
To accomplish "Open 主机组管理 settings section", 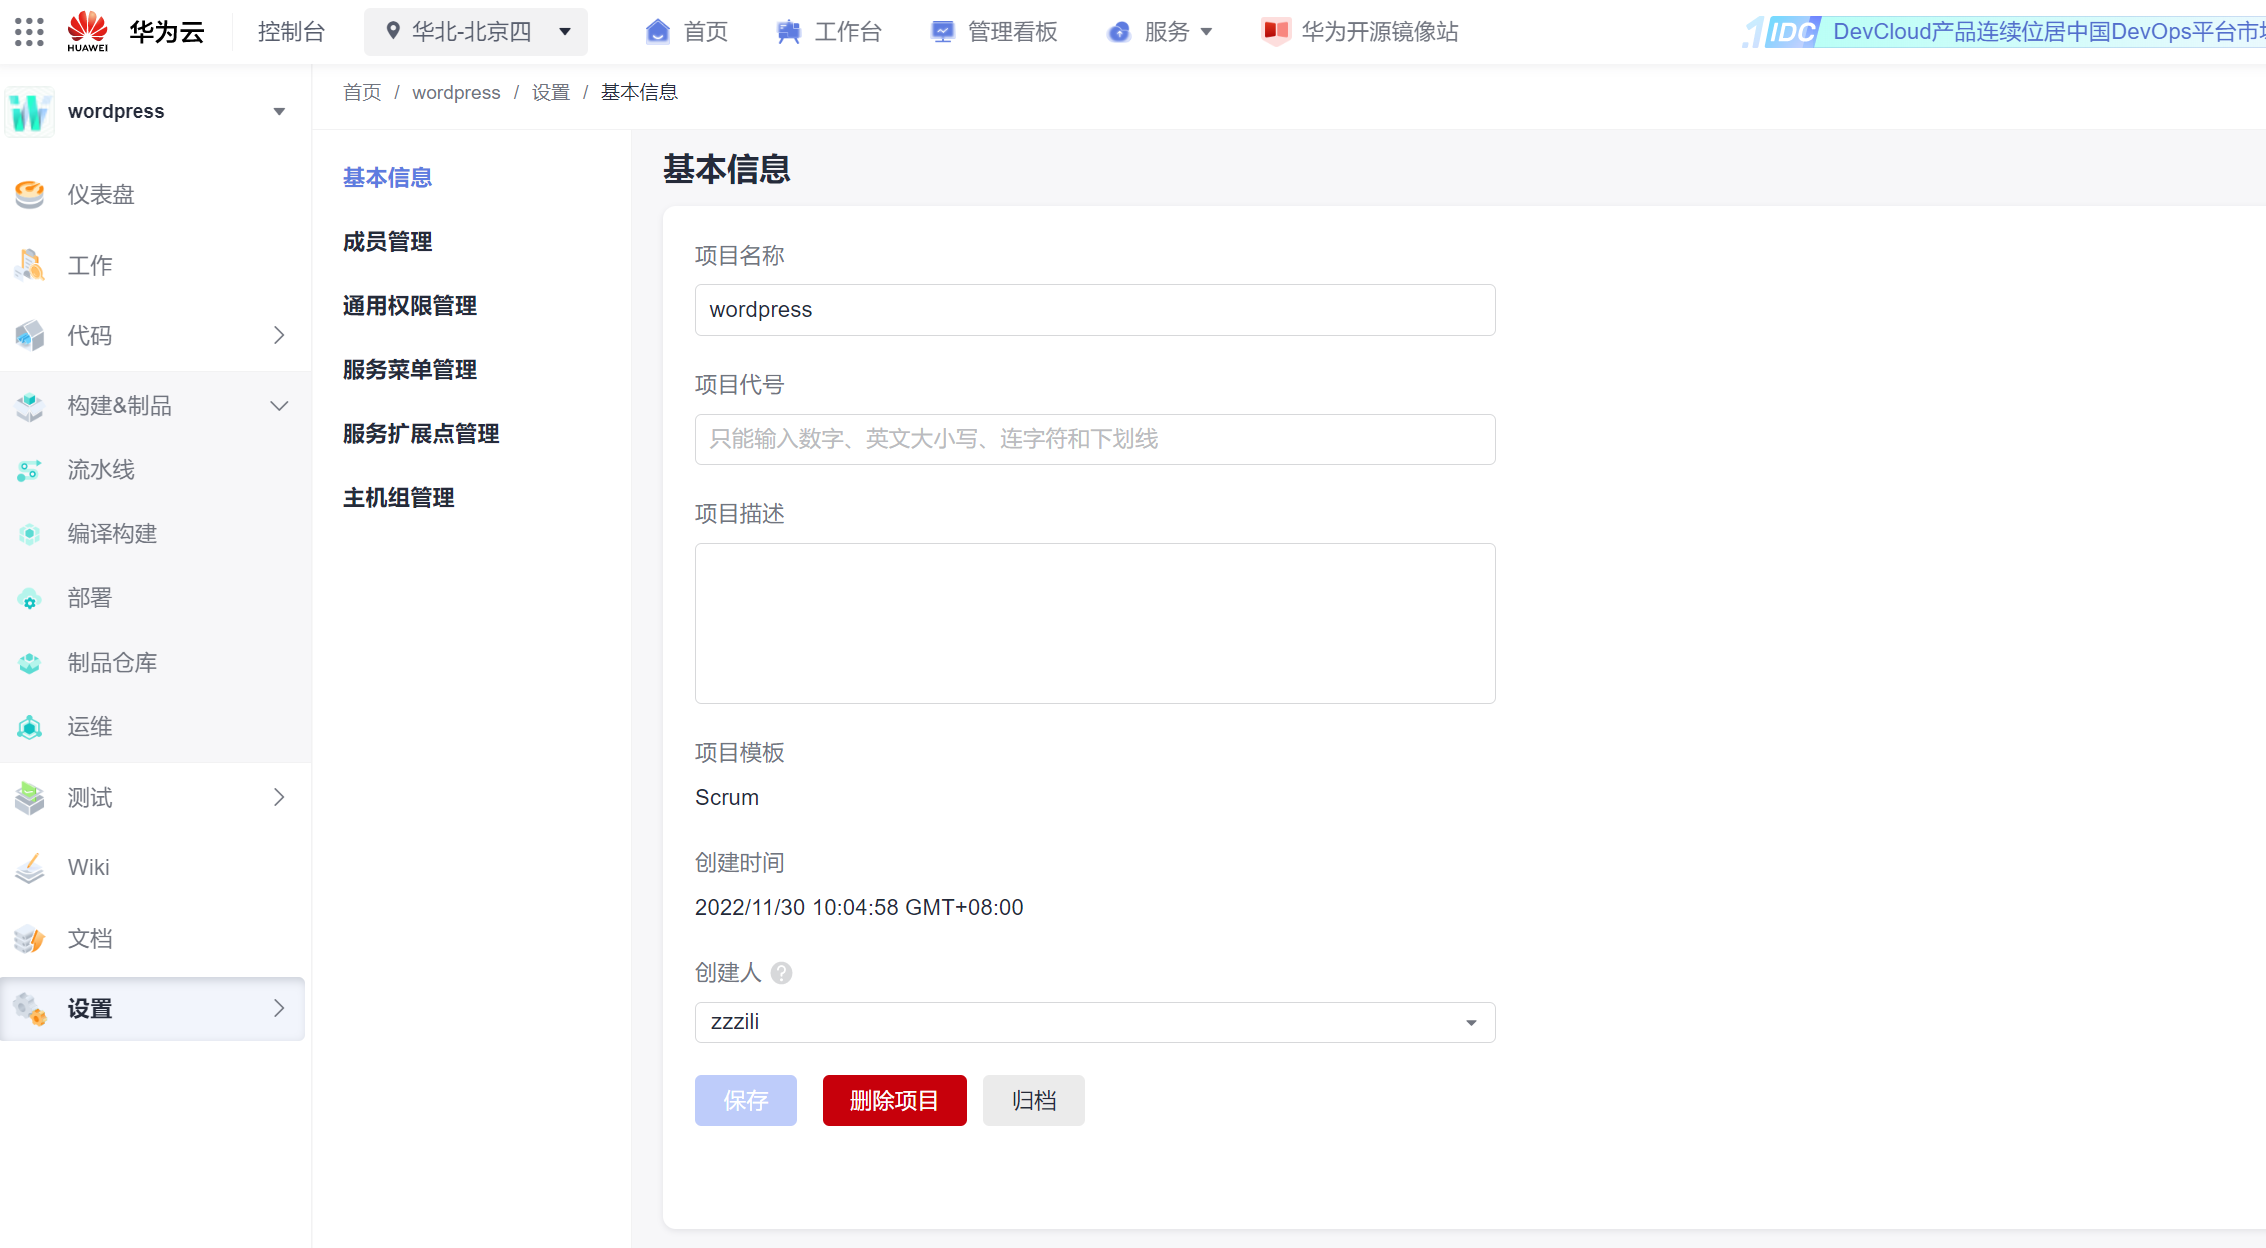I will pos(398,497).
